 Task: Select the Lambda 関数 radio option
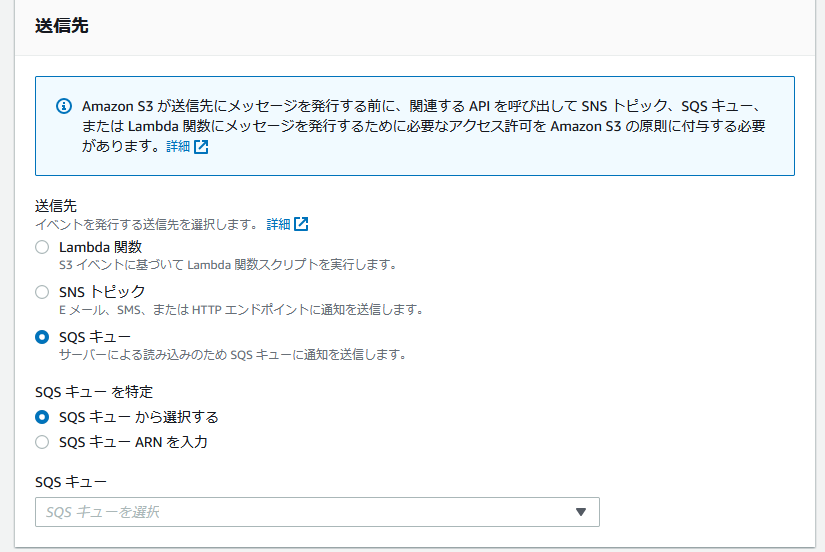coord(42,247)
